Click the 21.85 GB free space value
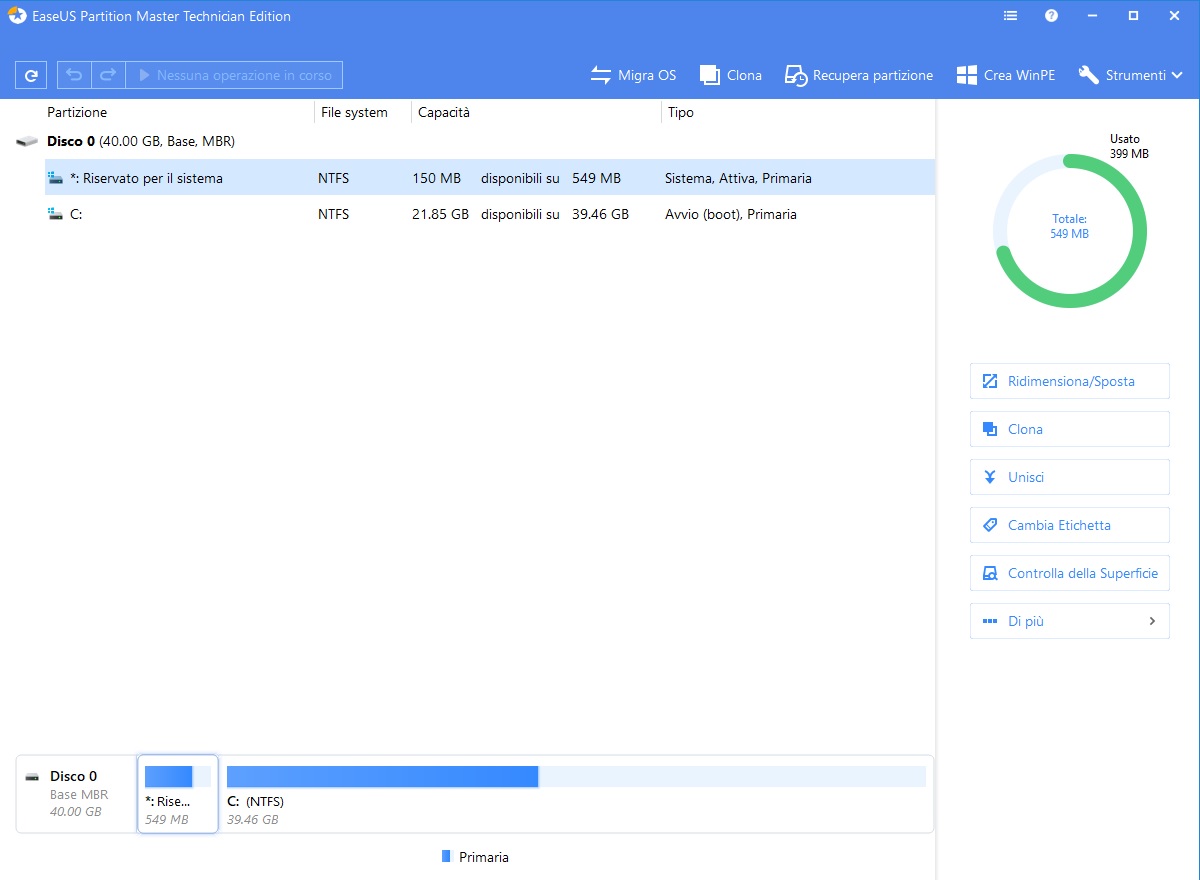The width and height of the screenshot is (1200, 880). tap(440, 214)
